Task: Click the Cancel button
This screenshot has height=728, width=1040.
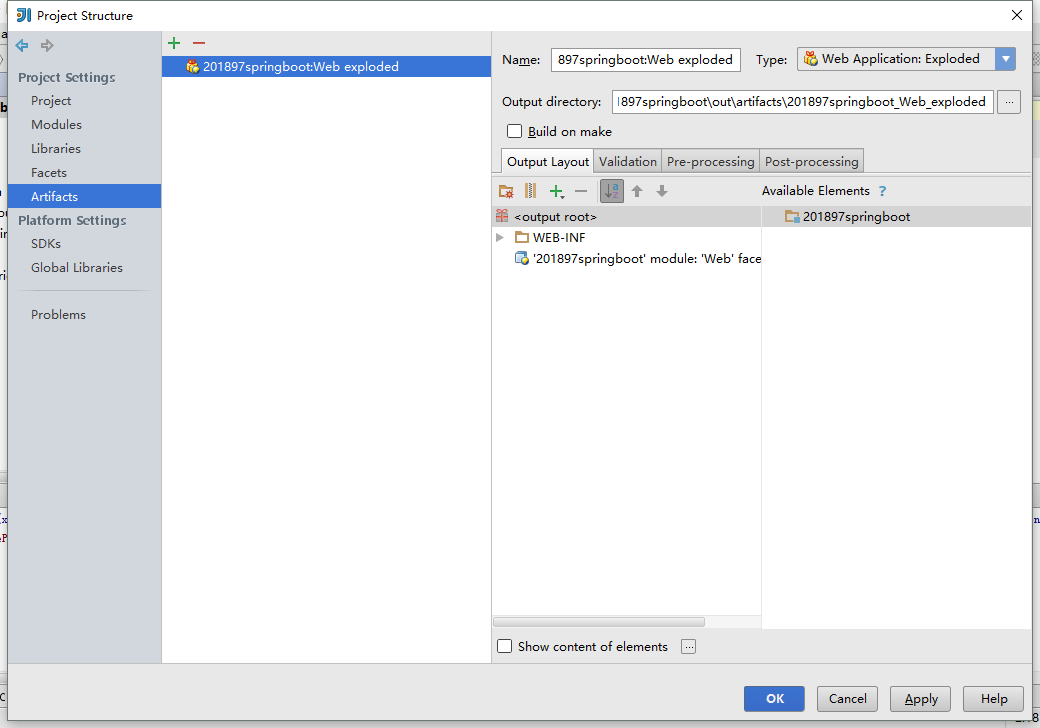Action: coord(847,698)
